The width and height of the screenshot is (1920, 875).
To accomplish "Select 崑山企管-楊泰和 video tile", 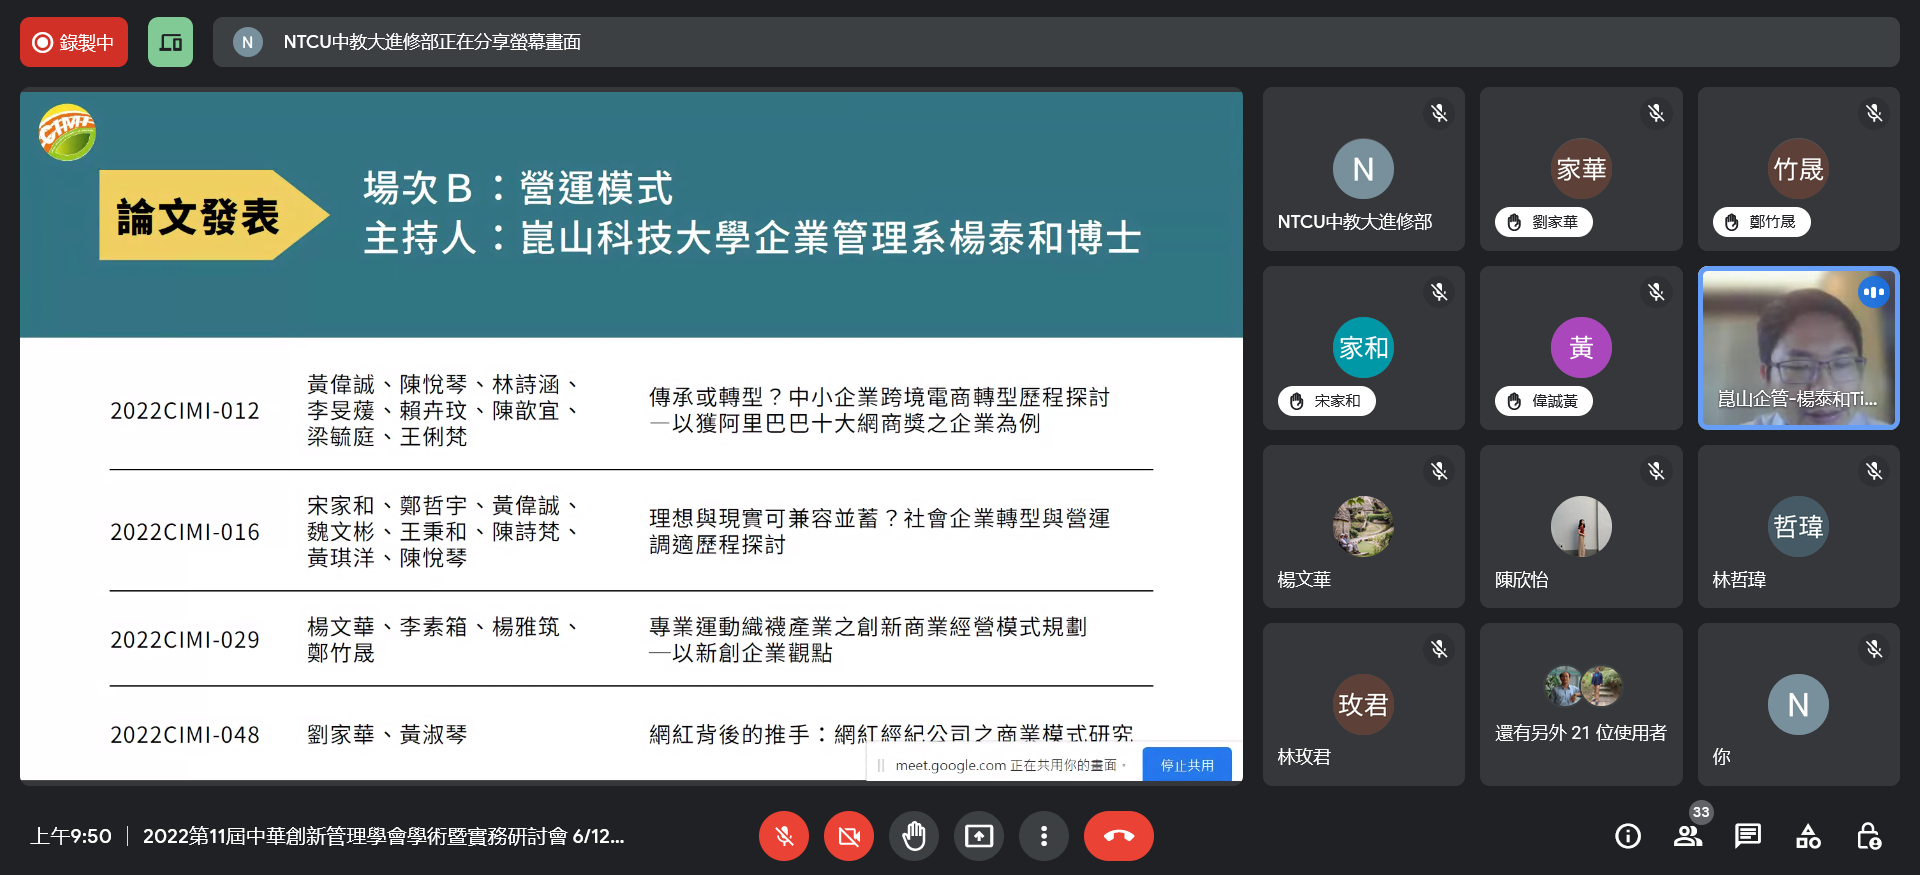I will click(x=1798, y=348).
